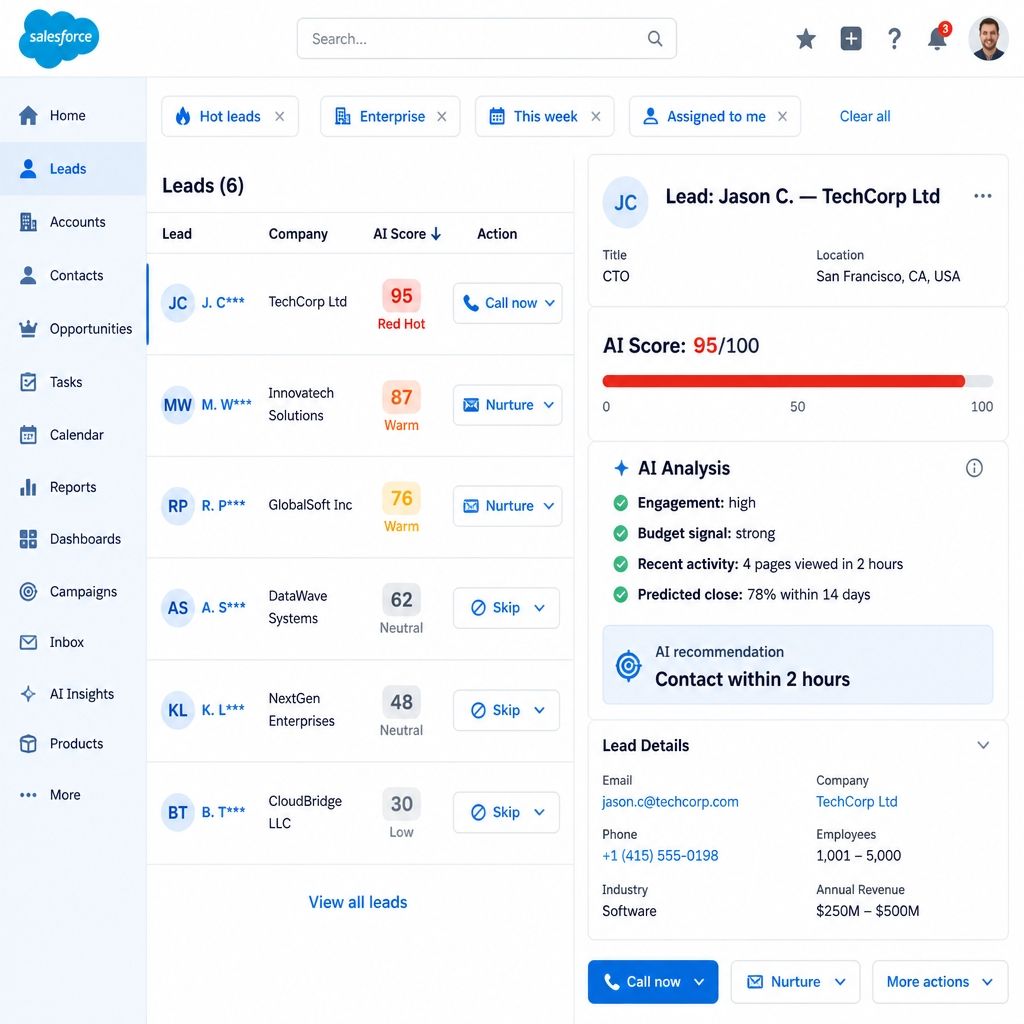Expand Nurture dropdown for GlobalSoft Inc
Viewport: 1024px width, 1024px height.
549,506
